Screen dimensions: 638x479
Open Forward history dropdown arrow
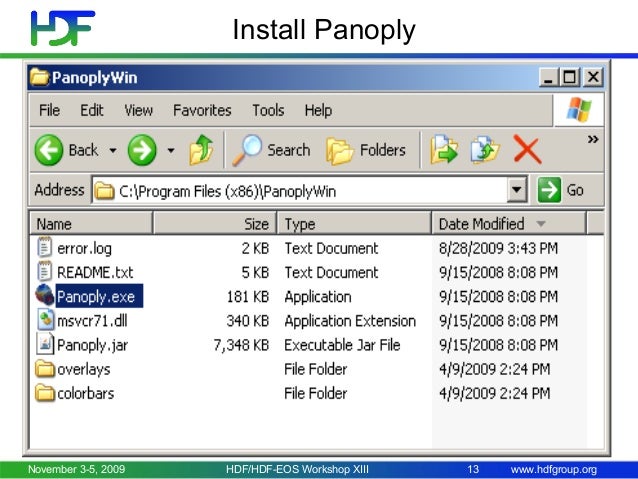(171, 151)
